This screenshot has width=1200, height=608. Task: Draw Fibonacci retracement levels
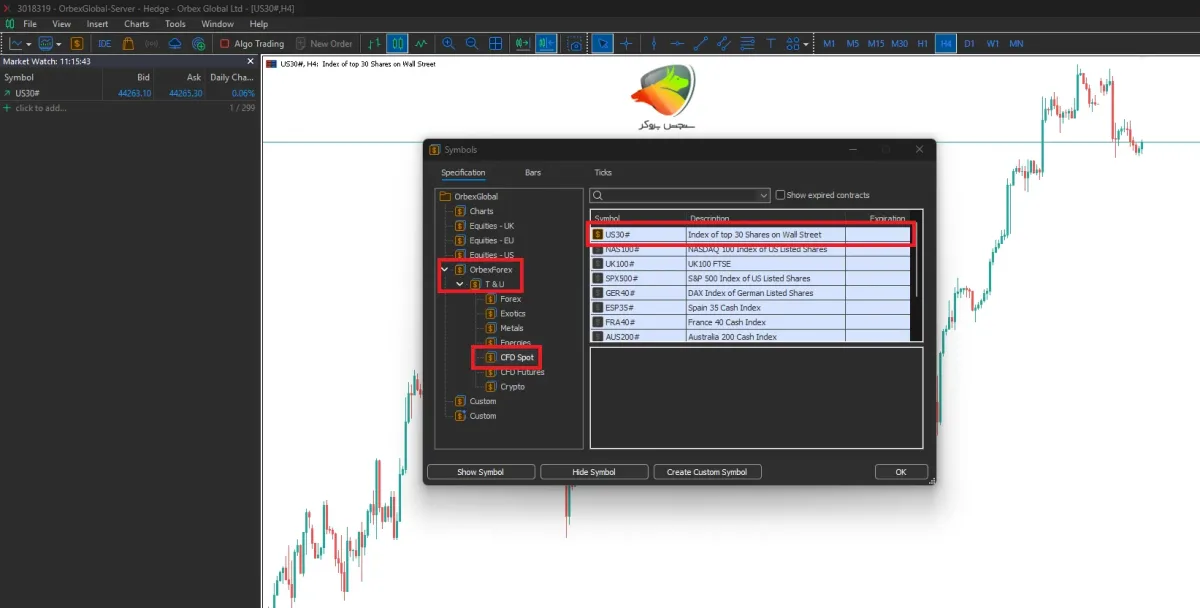coord(747,44)
